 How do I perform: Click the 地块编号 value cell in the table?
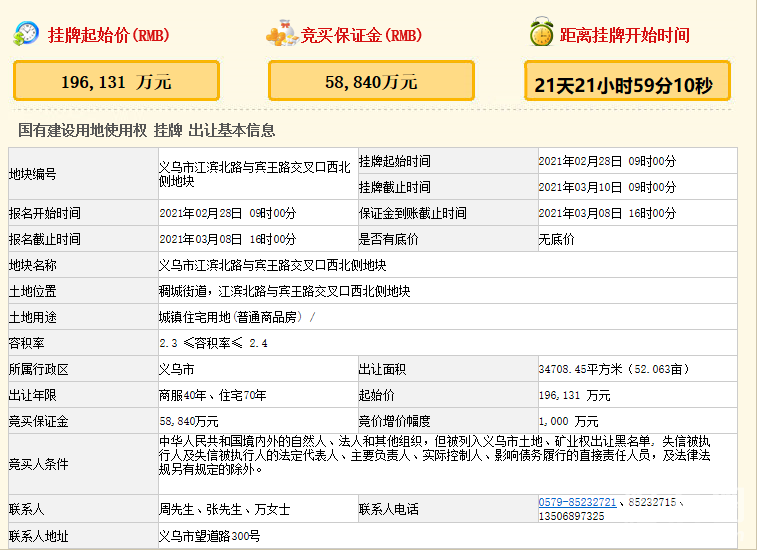[x=255, y=174]
